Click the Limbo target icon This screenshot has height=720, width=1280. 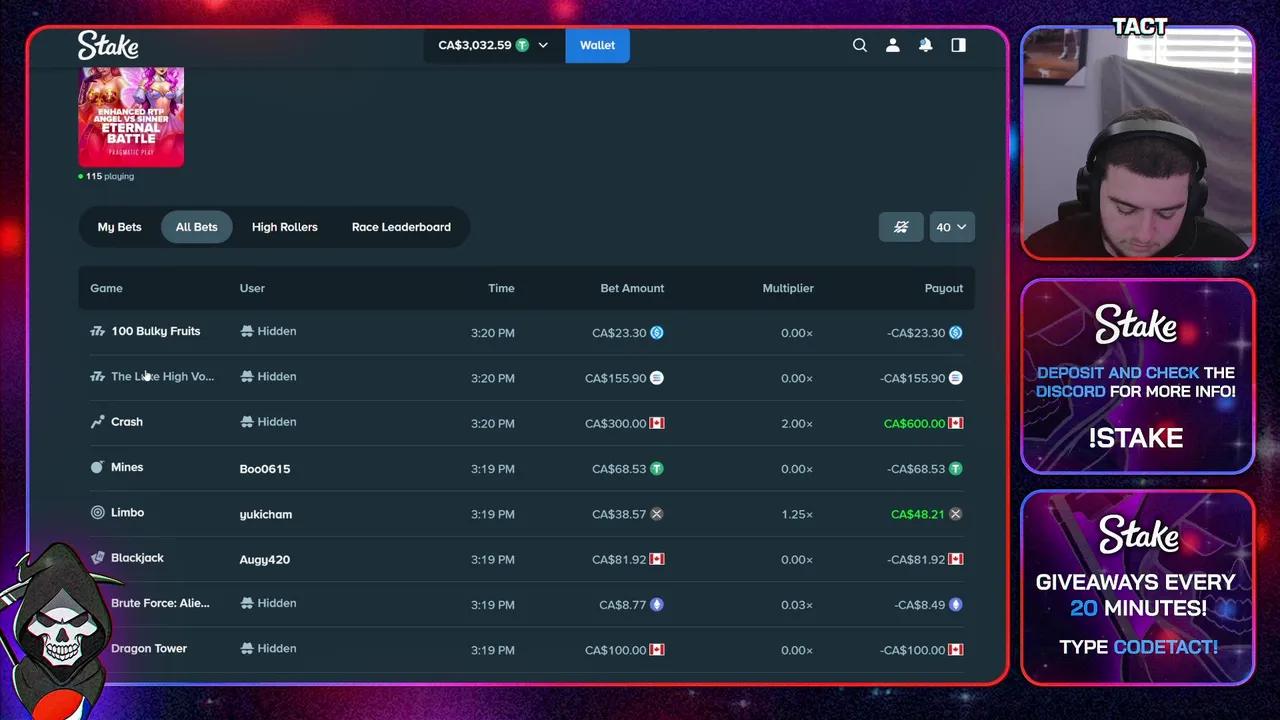97,512
